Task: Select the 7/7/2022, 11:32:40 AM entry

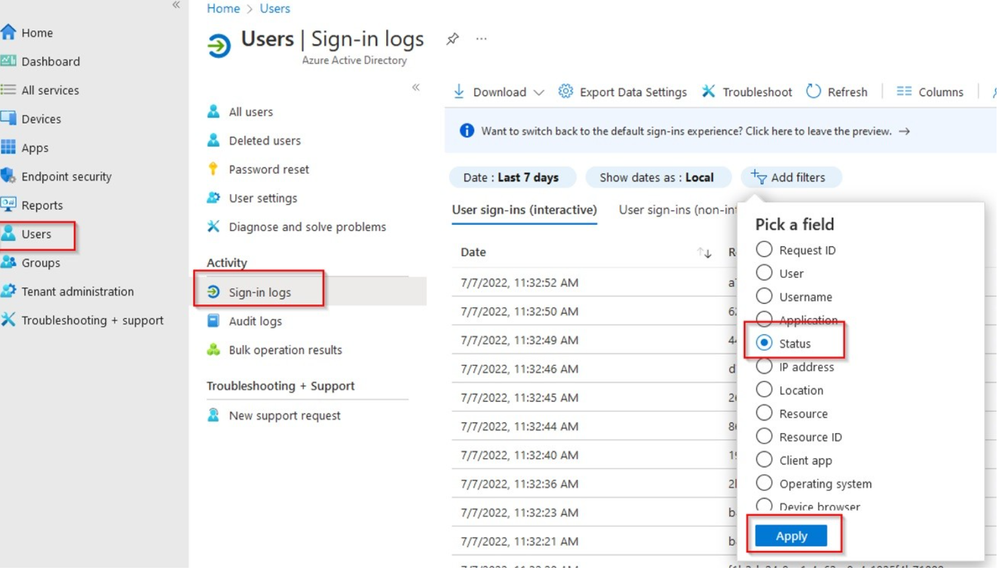Action: (x=594, y=455)
